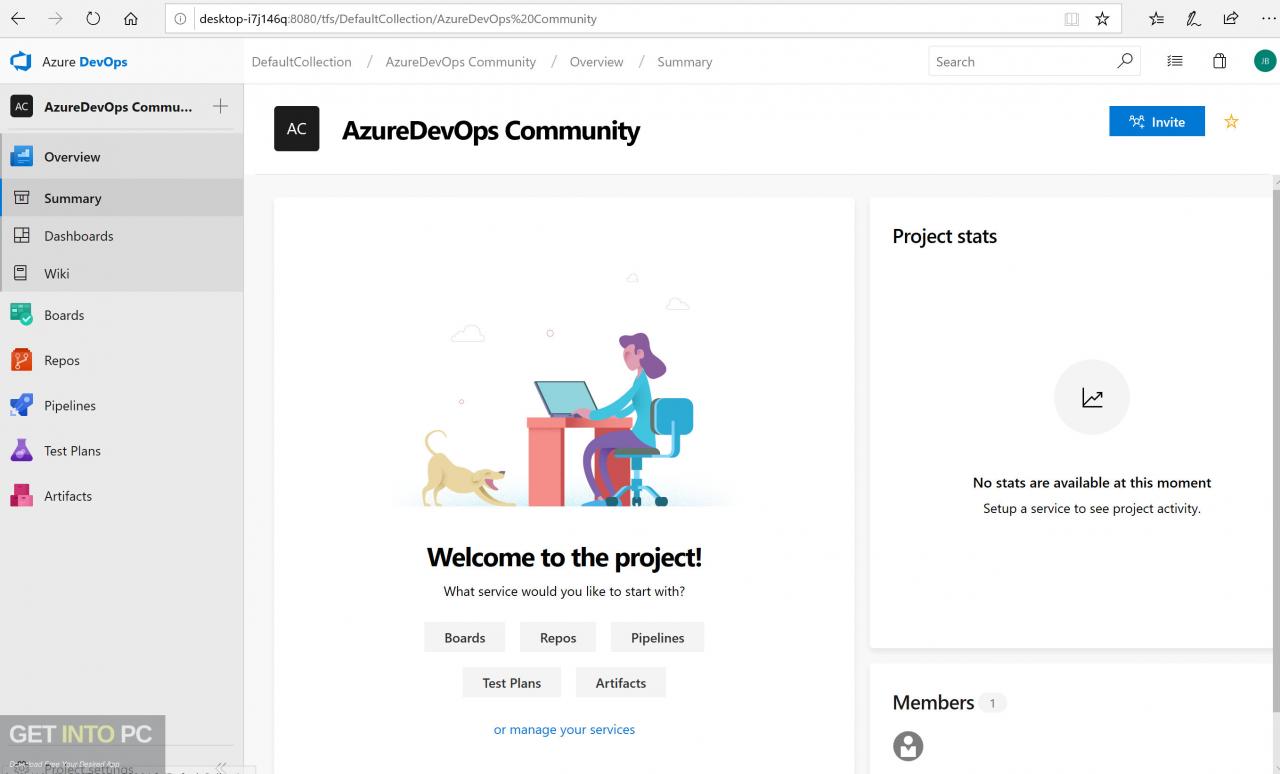This screenshot has width=1280, height=774.
Task: Favorite the project with the star icon
Action: click(1232, 121)
